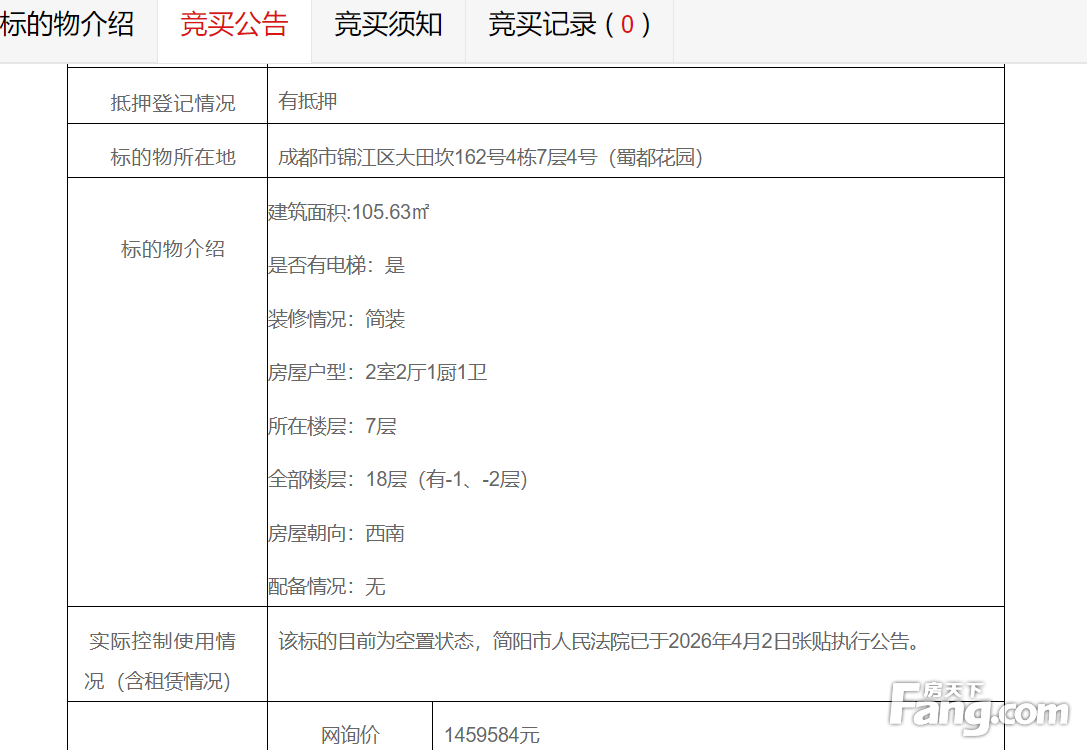This screenshot has width=1087, height=750.
Task: Click the 成都市锦江区大田坎 address text
Action: tap(491, 157)
